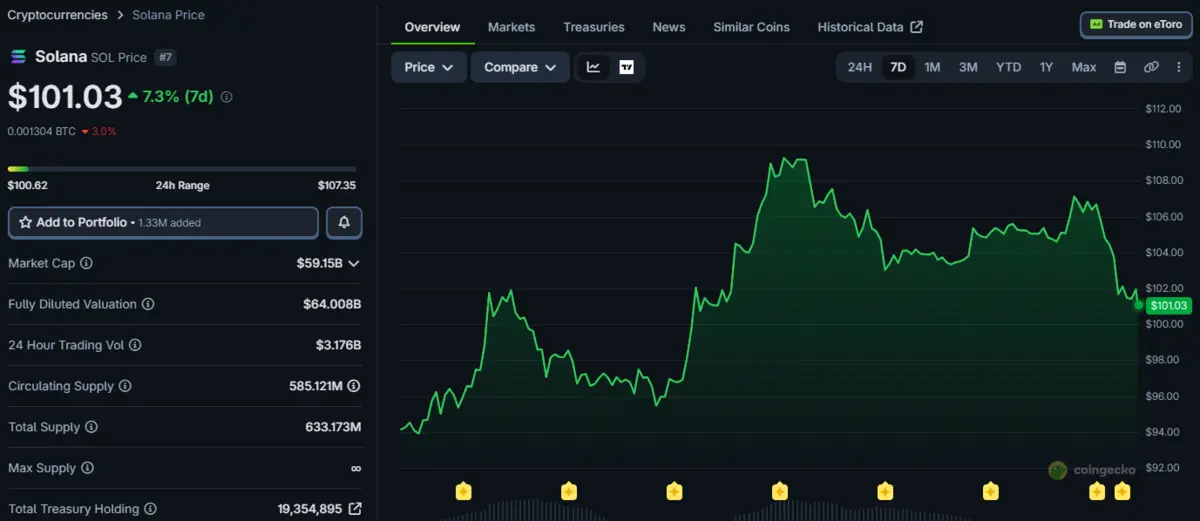Click the Max Supply info icon
The image size is (1200, 521).
(x=86, y=468)
